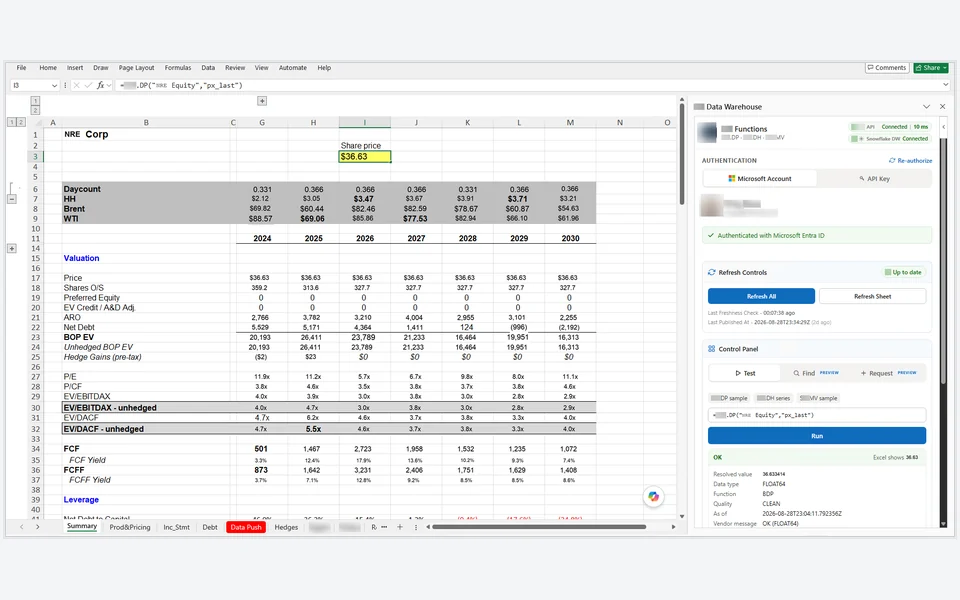
Task: Click the plus icon next to Request
Action: 863,373
